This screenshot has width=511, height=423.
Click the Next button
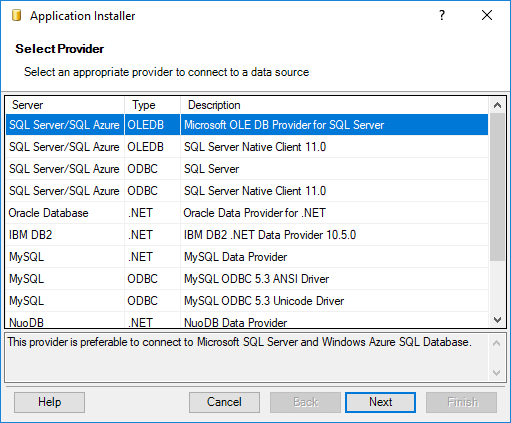[380, 402]
